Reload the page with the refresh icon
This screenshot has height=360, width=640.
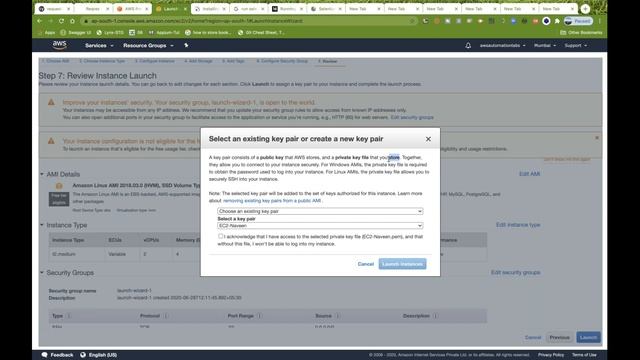[x=61, y=21]
